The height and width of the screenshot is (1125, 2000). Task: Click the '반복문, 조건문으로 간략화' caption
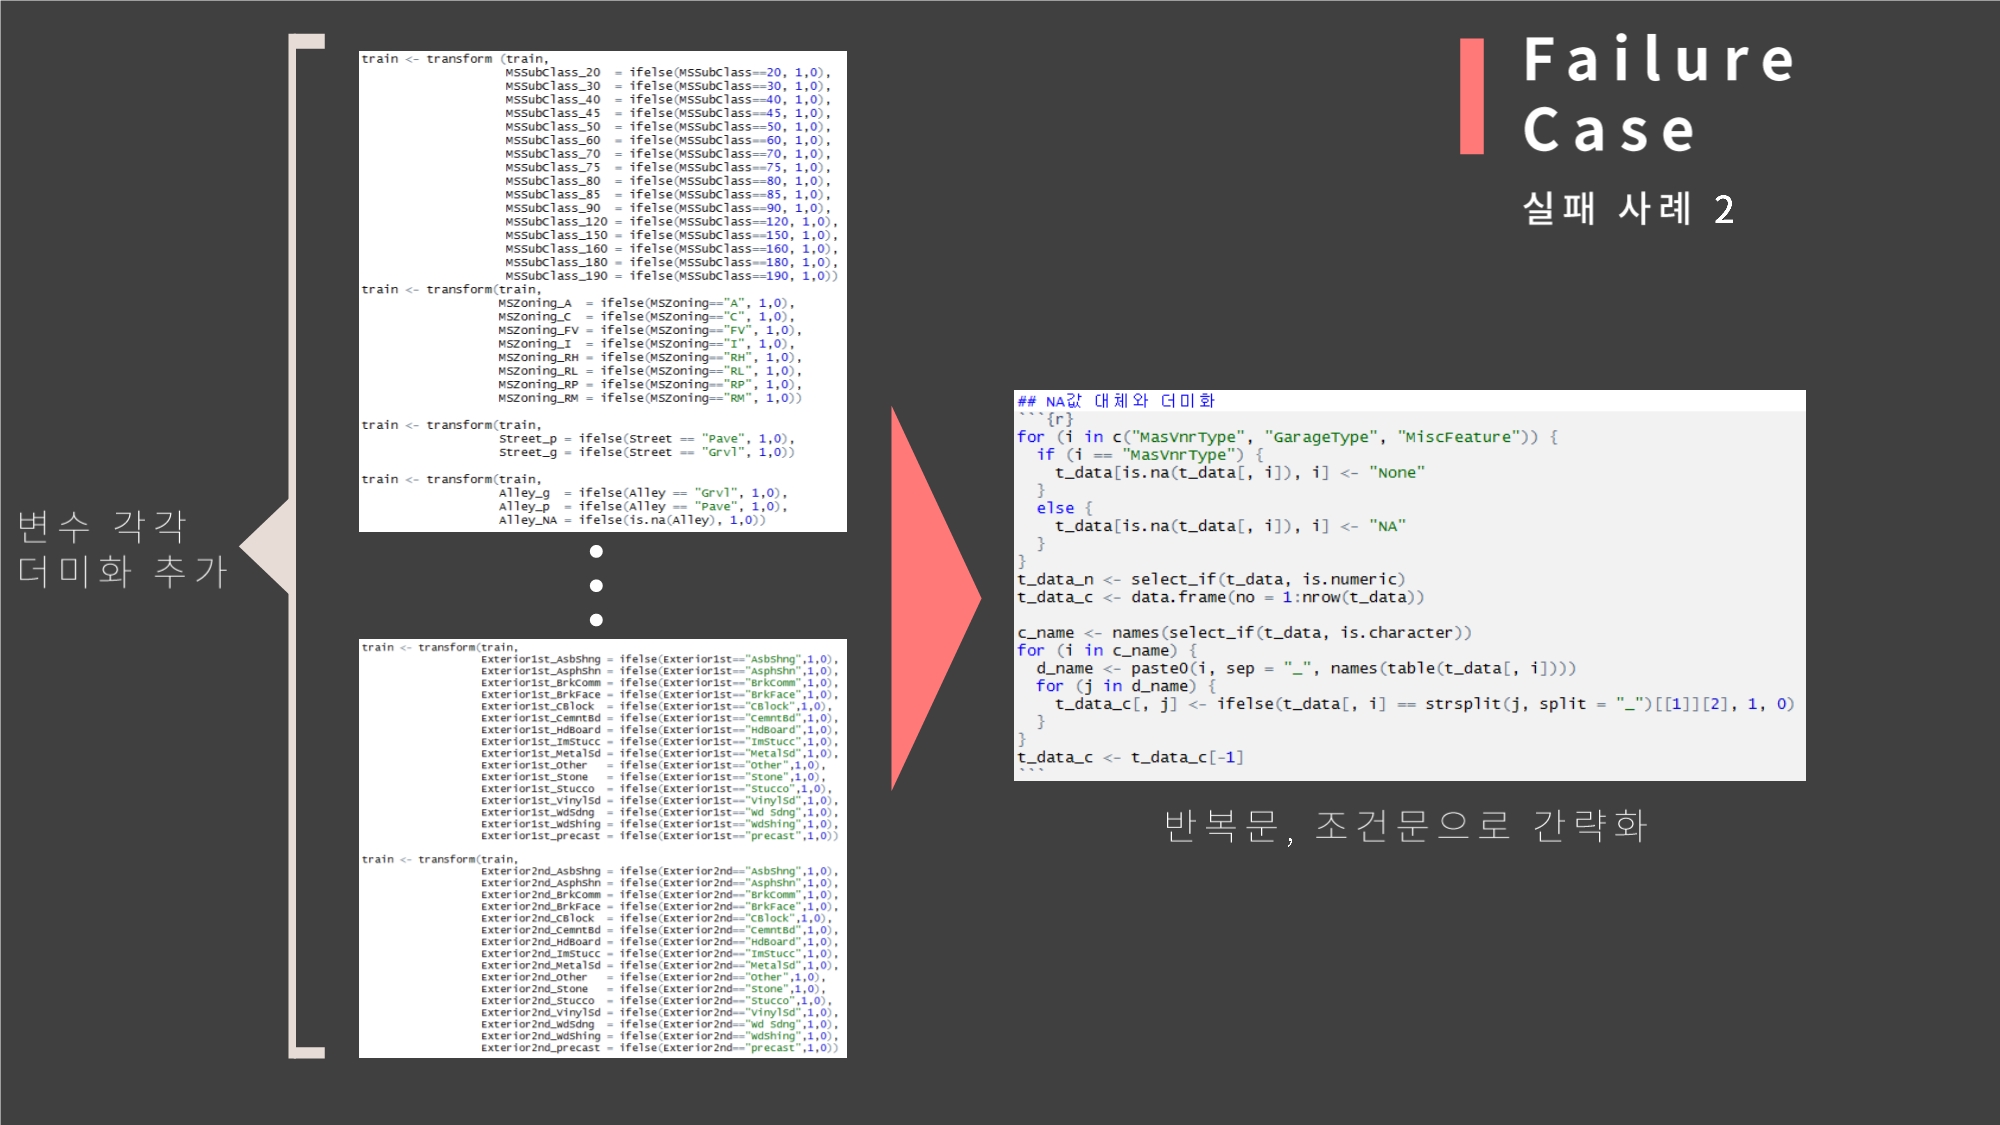click(x=1405, y=826)
